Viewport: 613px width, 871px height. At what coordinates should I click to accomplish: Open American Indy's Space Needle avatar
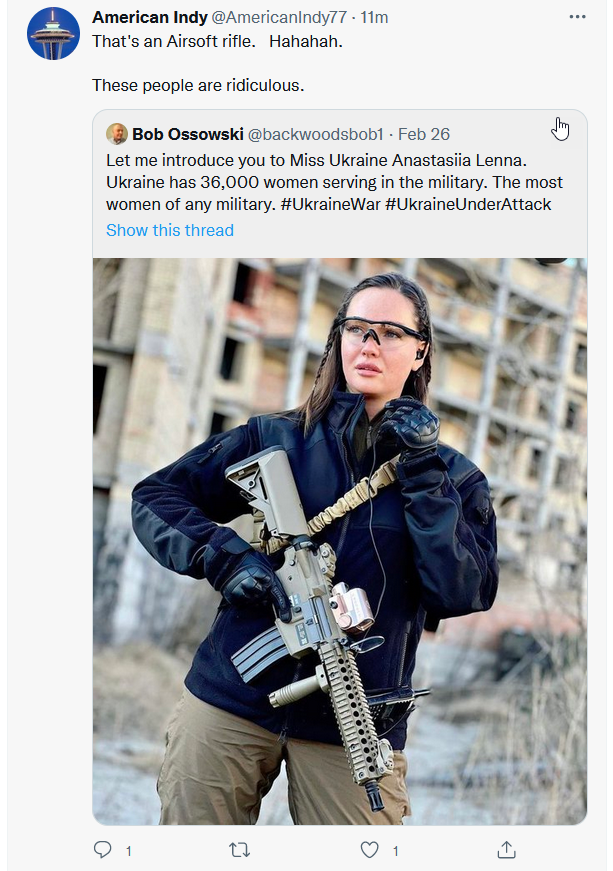[x=53, y=33]
